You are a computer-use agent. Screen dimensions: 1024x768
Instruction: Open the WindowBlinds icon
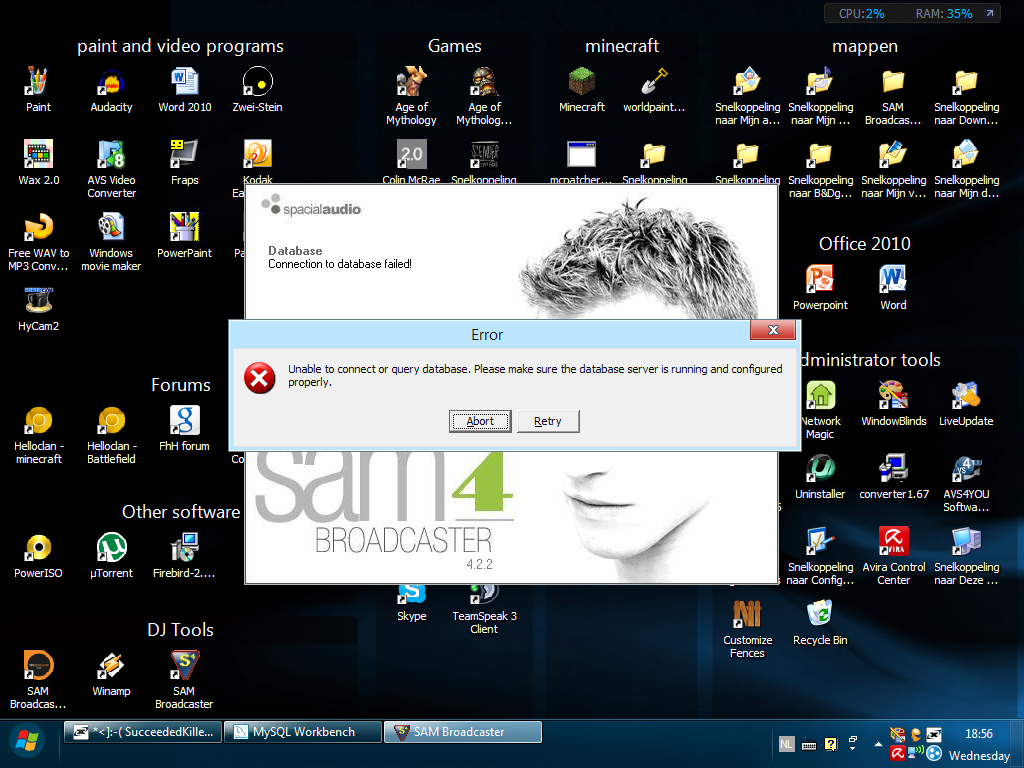pos(893,404)
